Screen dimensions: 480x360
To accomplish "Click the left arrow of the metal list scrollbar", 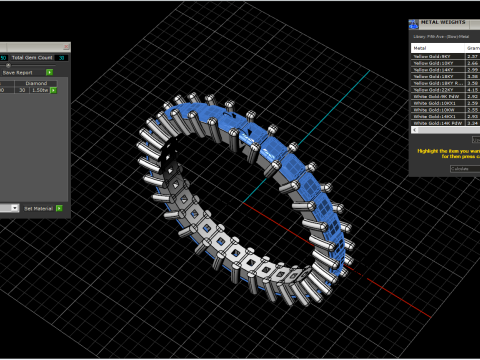I will click(415, 130).
